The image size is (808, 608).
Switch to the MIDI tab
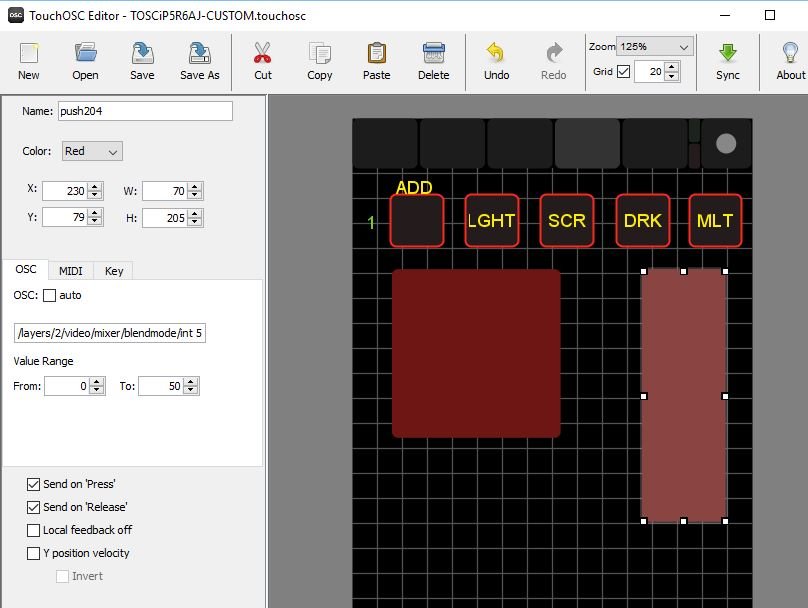[72, 270]
